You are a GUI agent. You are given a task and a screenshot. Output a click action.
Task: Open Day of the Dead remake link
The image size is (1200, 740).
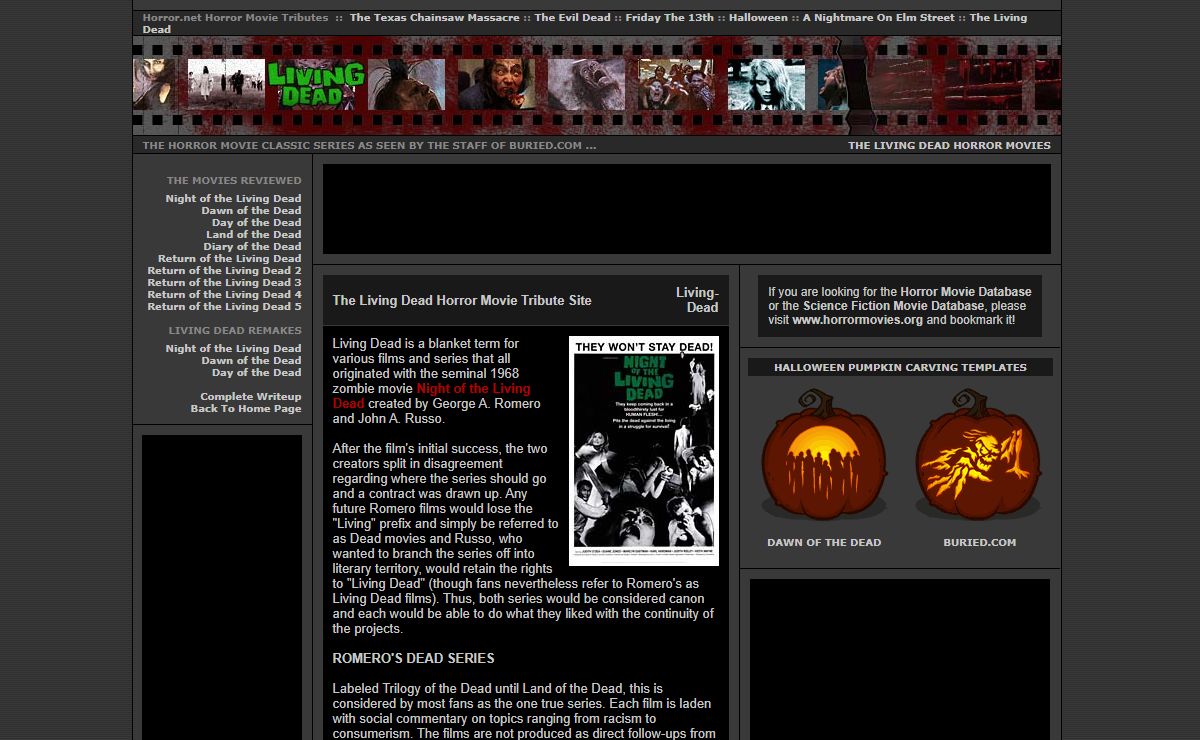[256, 373]
